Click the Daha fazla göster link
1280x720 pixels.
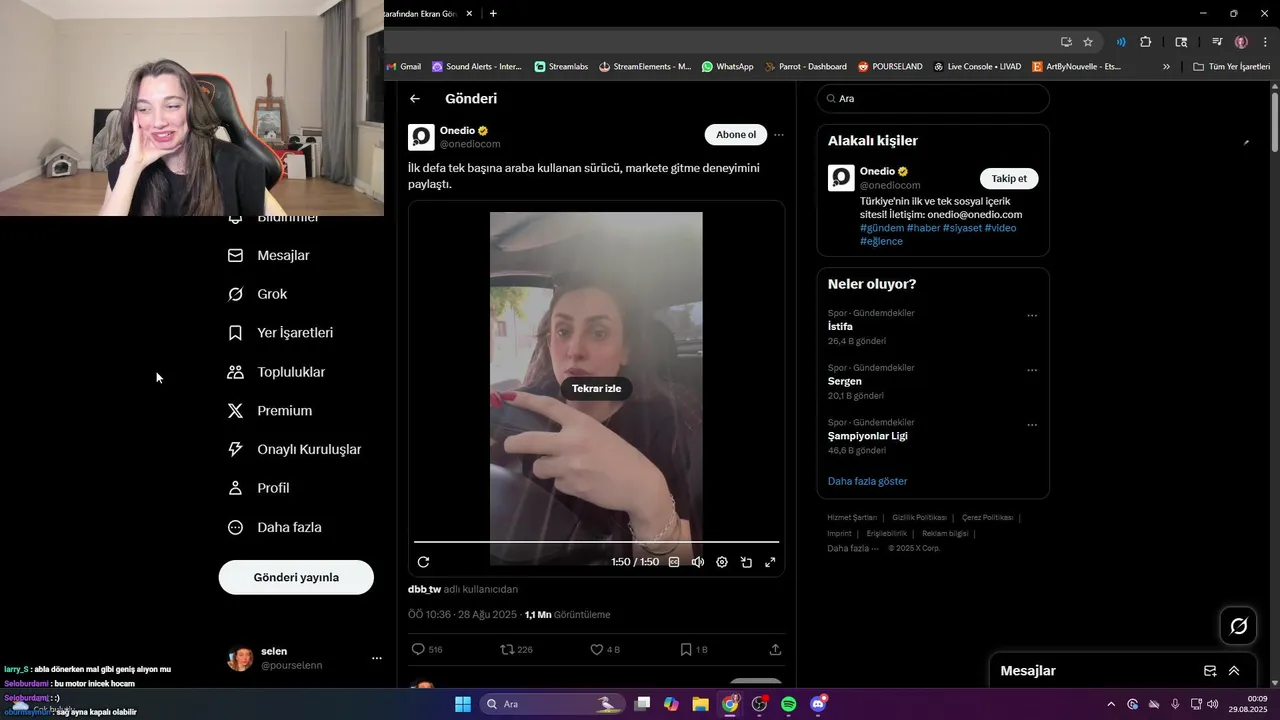coord(867,481)
